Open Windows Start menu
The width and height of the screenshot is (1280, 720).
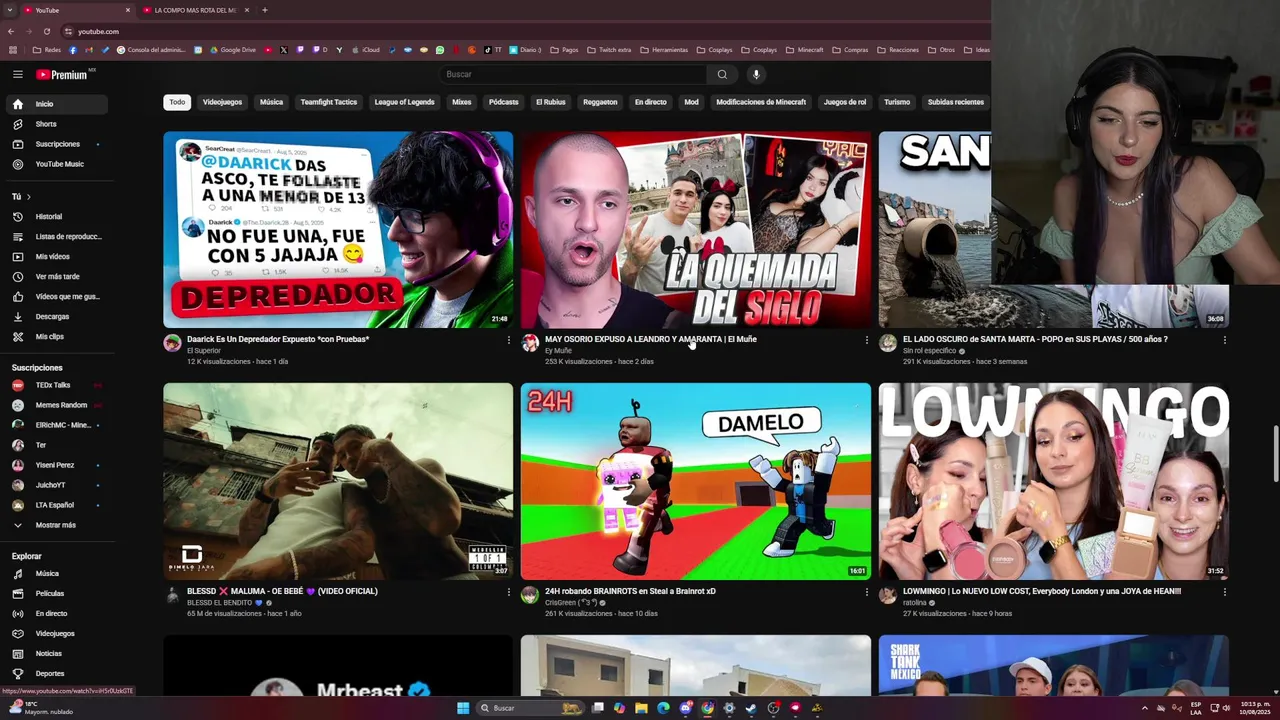[463, 708]
